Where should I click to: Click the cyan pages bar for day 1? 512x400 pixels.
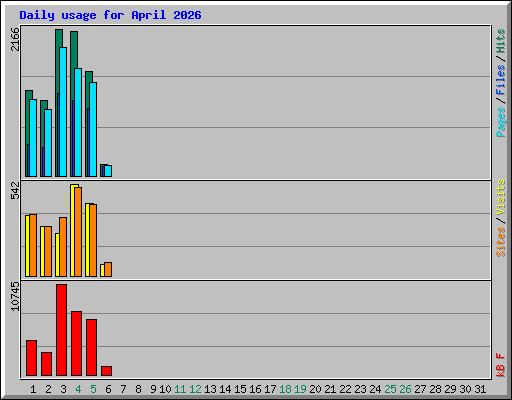pos(33,138)
